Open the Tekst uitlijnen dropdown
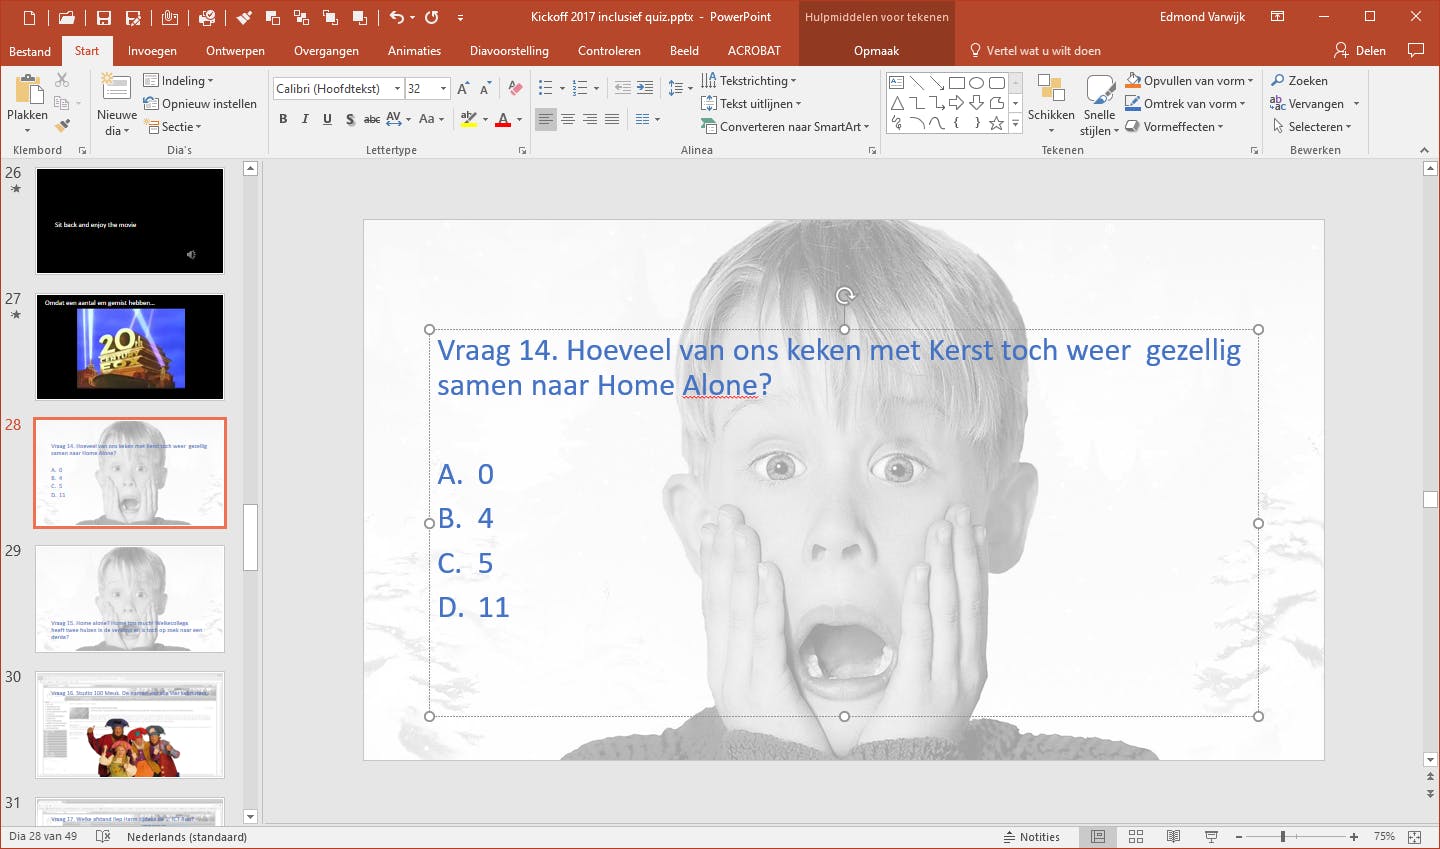The height and width of the screenshot is (849, 1440). pos(751,104)
